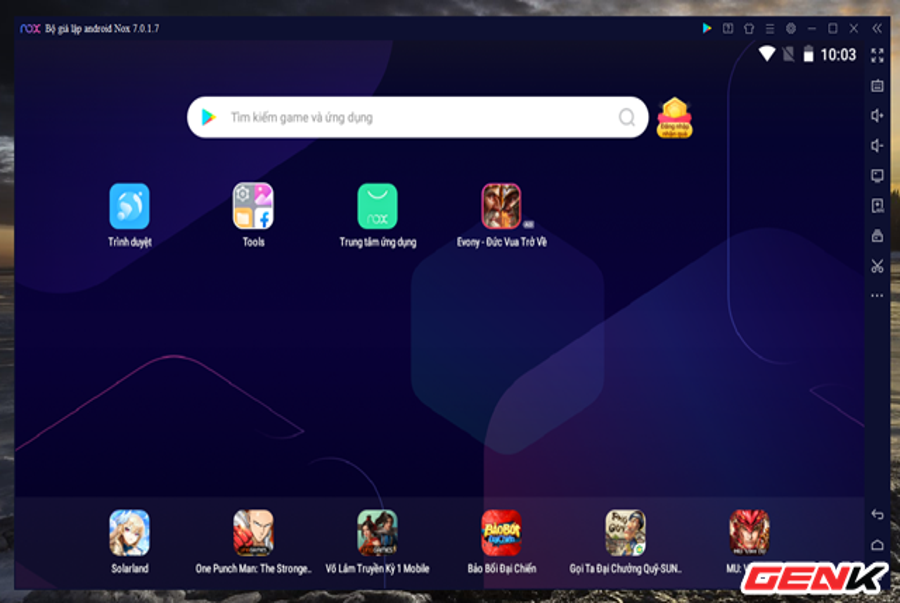Collapse the sidebar with double arrow icon
The height and width of the screenshot is (603, 900).
pyautogui.click(x=877, y=28)
